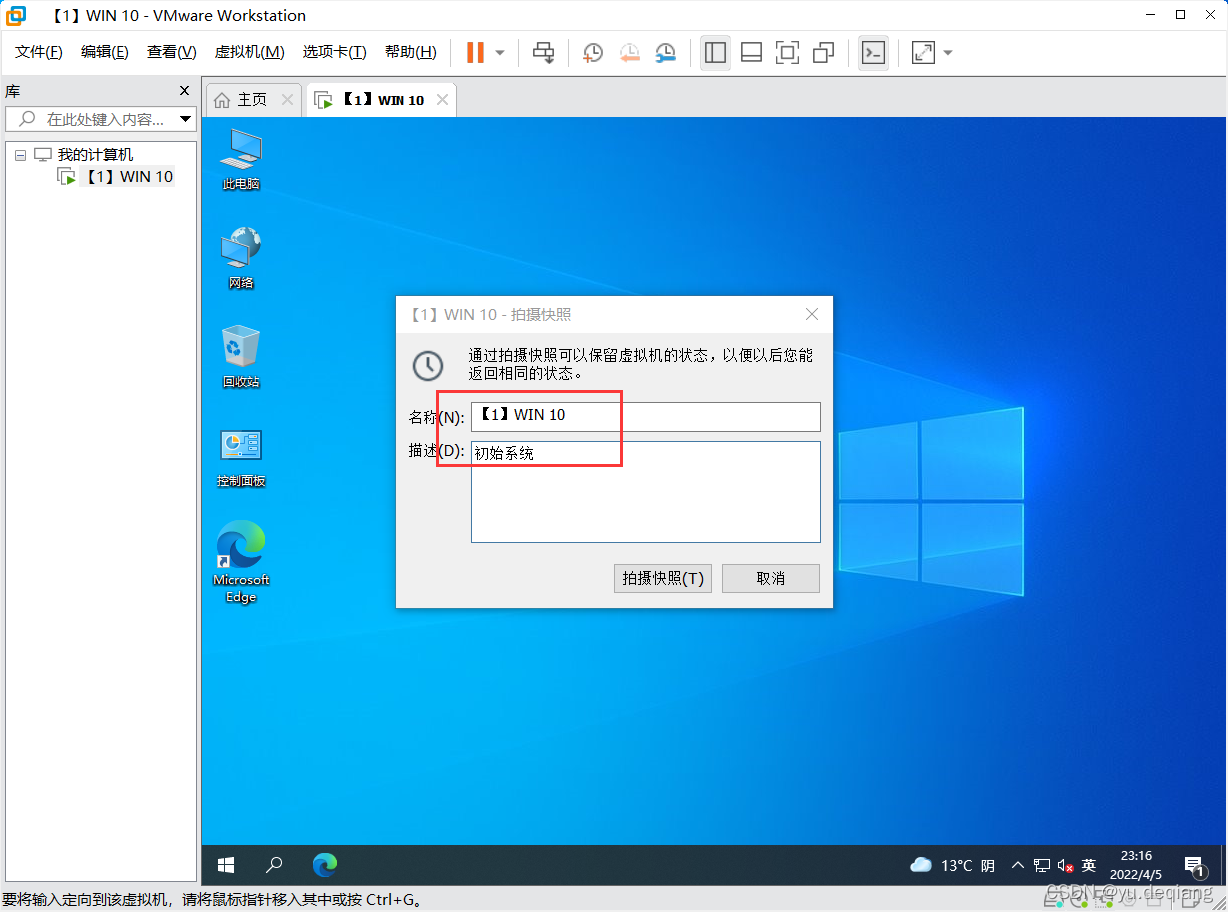The height and width of the screenshot is (912, 1228).
Task: Open the 编辑(E) menu
Action: click(x=105, y=52)
